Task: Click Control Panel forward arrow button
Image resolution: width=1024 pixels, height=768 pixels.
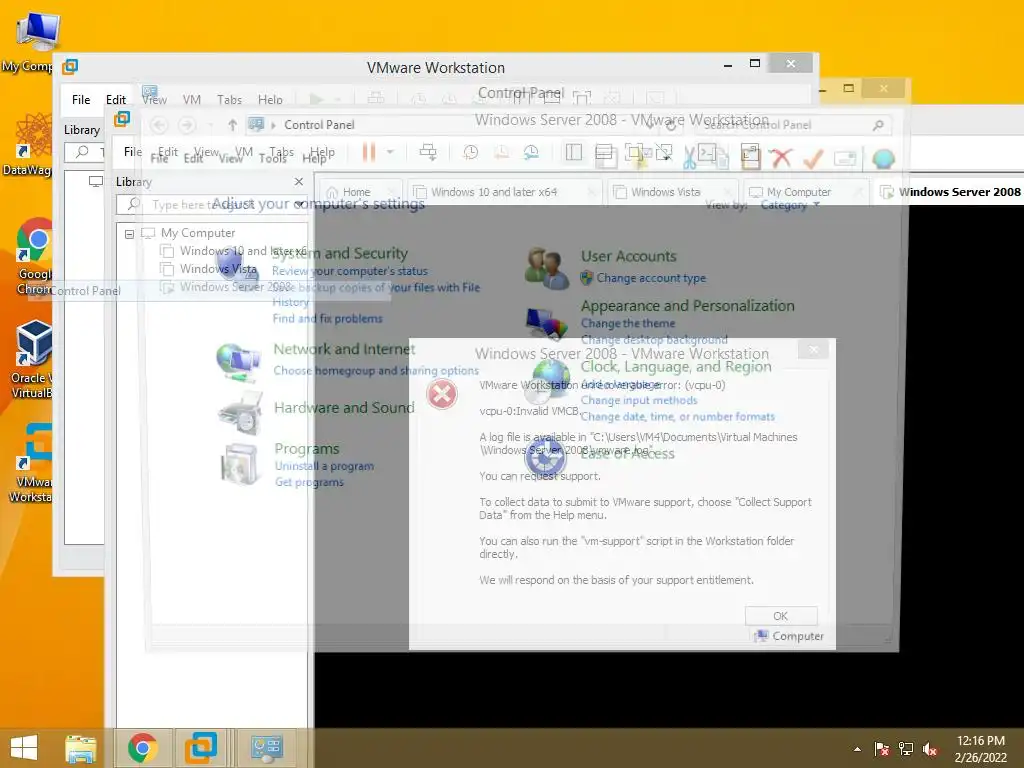Action: coord(187,125)
